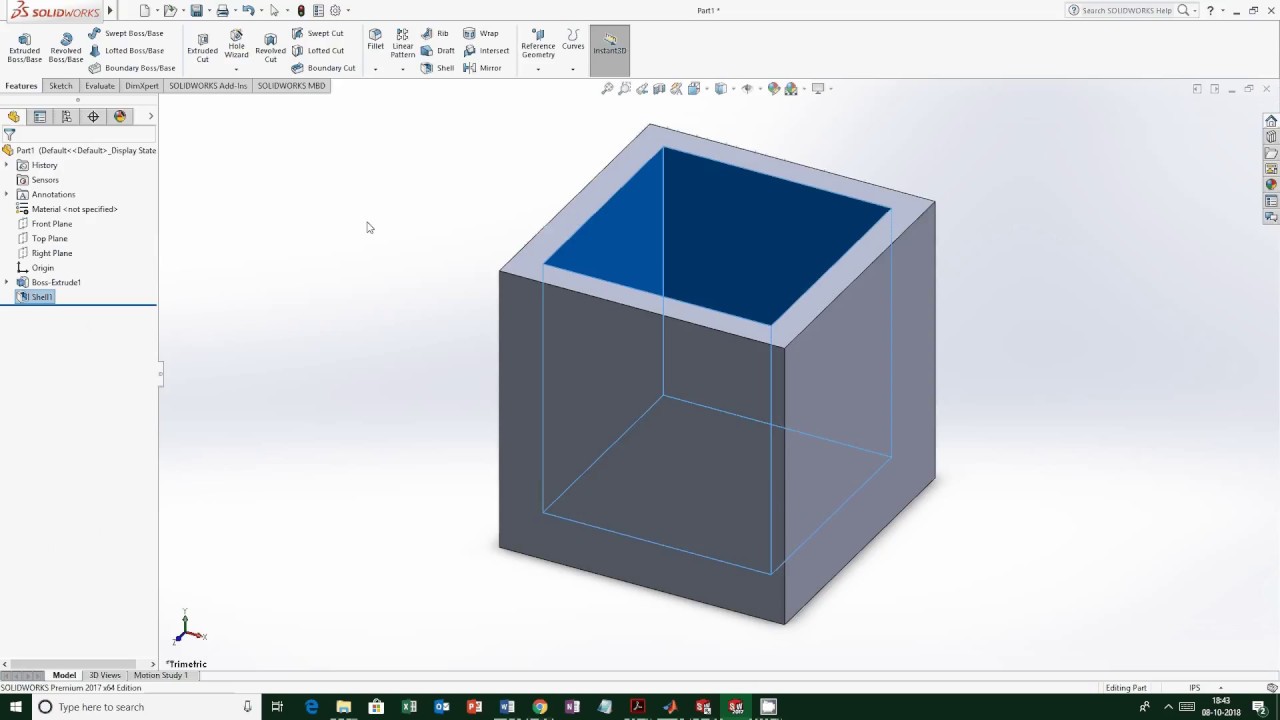This screenshot has width=1280, height=720.
Task: Open the Apply Scene icon
Action: click(791, 89)
